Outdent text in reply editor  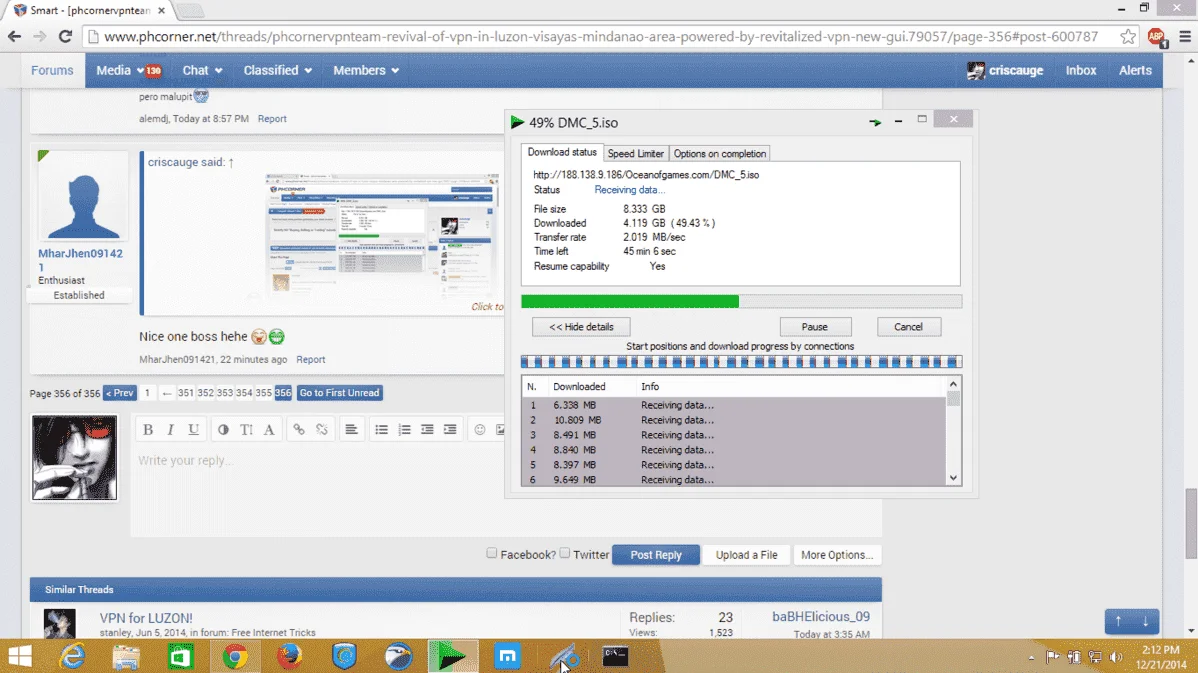pyautogui.click(x=427, y=430)
